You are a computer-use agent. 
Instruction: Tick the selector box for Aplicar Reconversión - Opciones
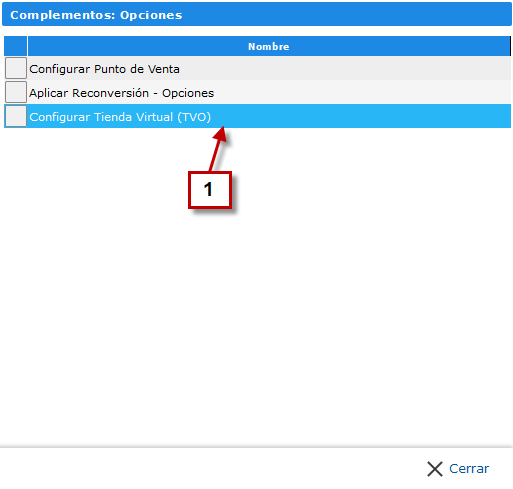click(16, 92)
